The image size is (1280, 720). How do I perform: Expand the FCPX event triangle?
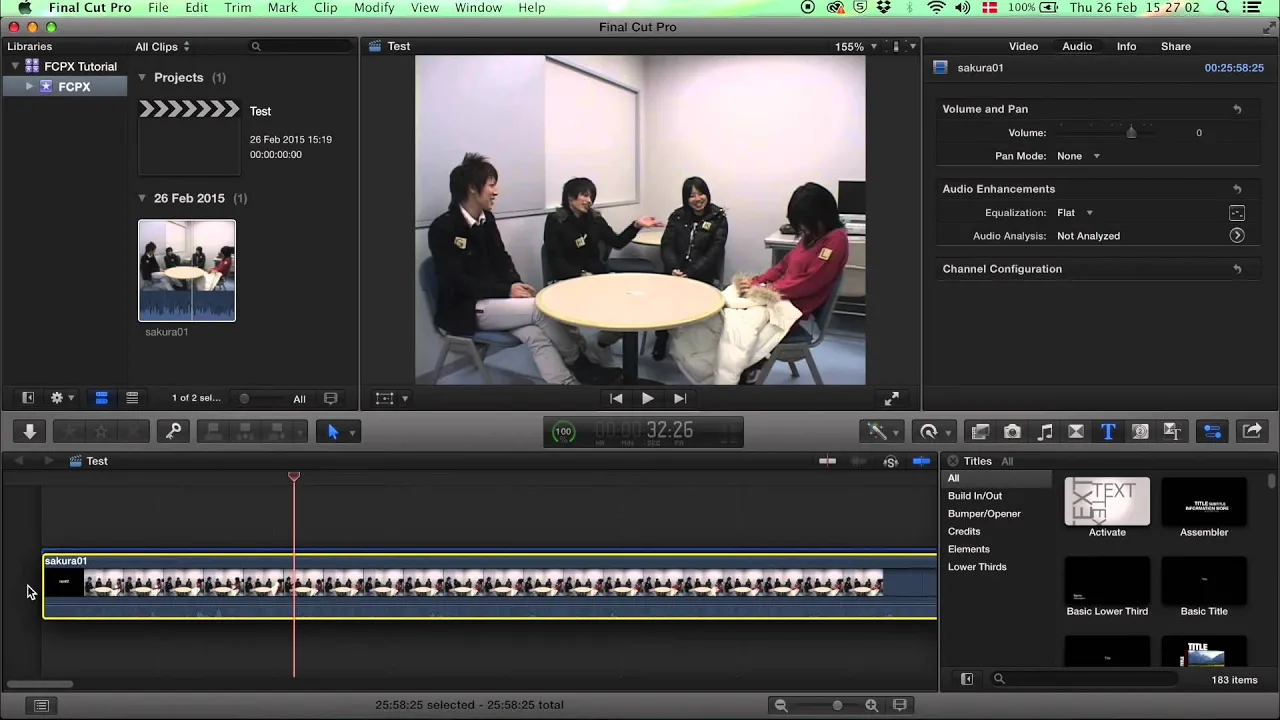coord(29,87)
